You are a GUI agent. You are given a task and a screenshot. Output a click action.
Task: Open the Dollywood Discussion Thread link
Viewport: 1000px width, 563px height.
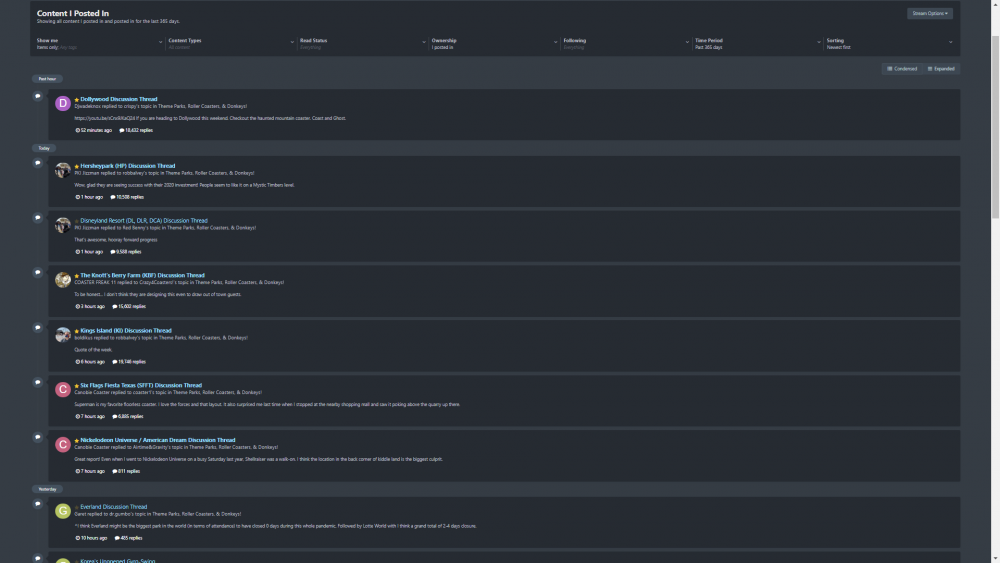coord(119,99)
